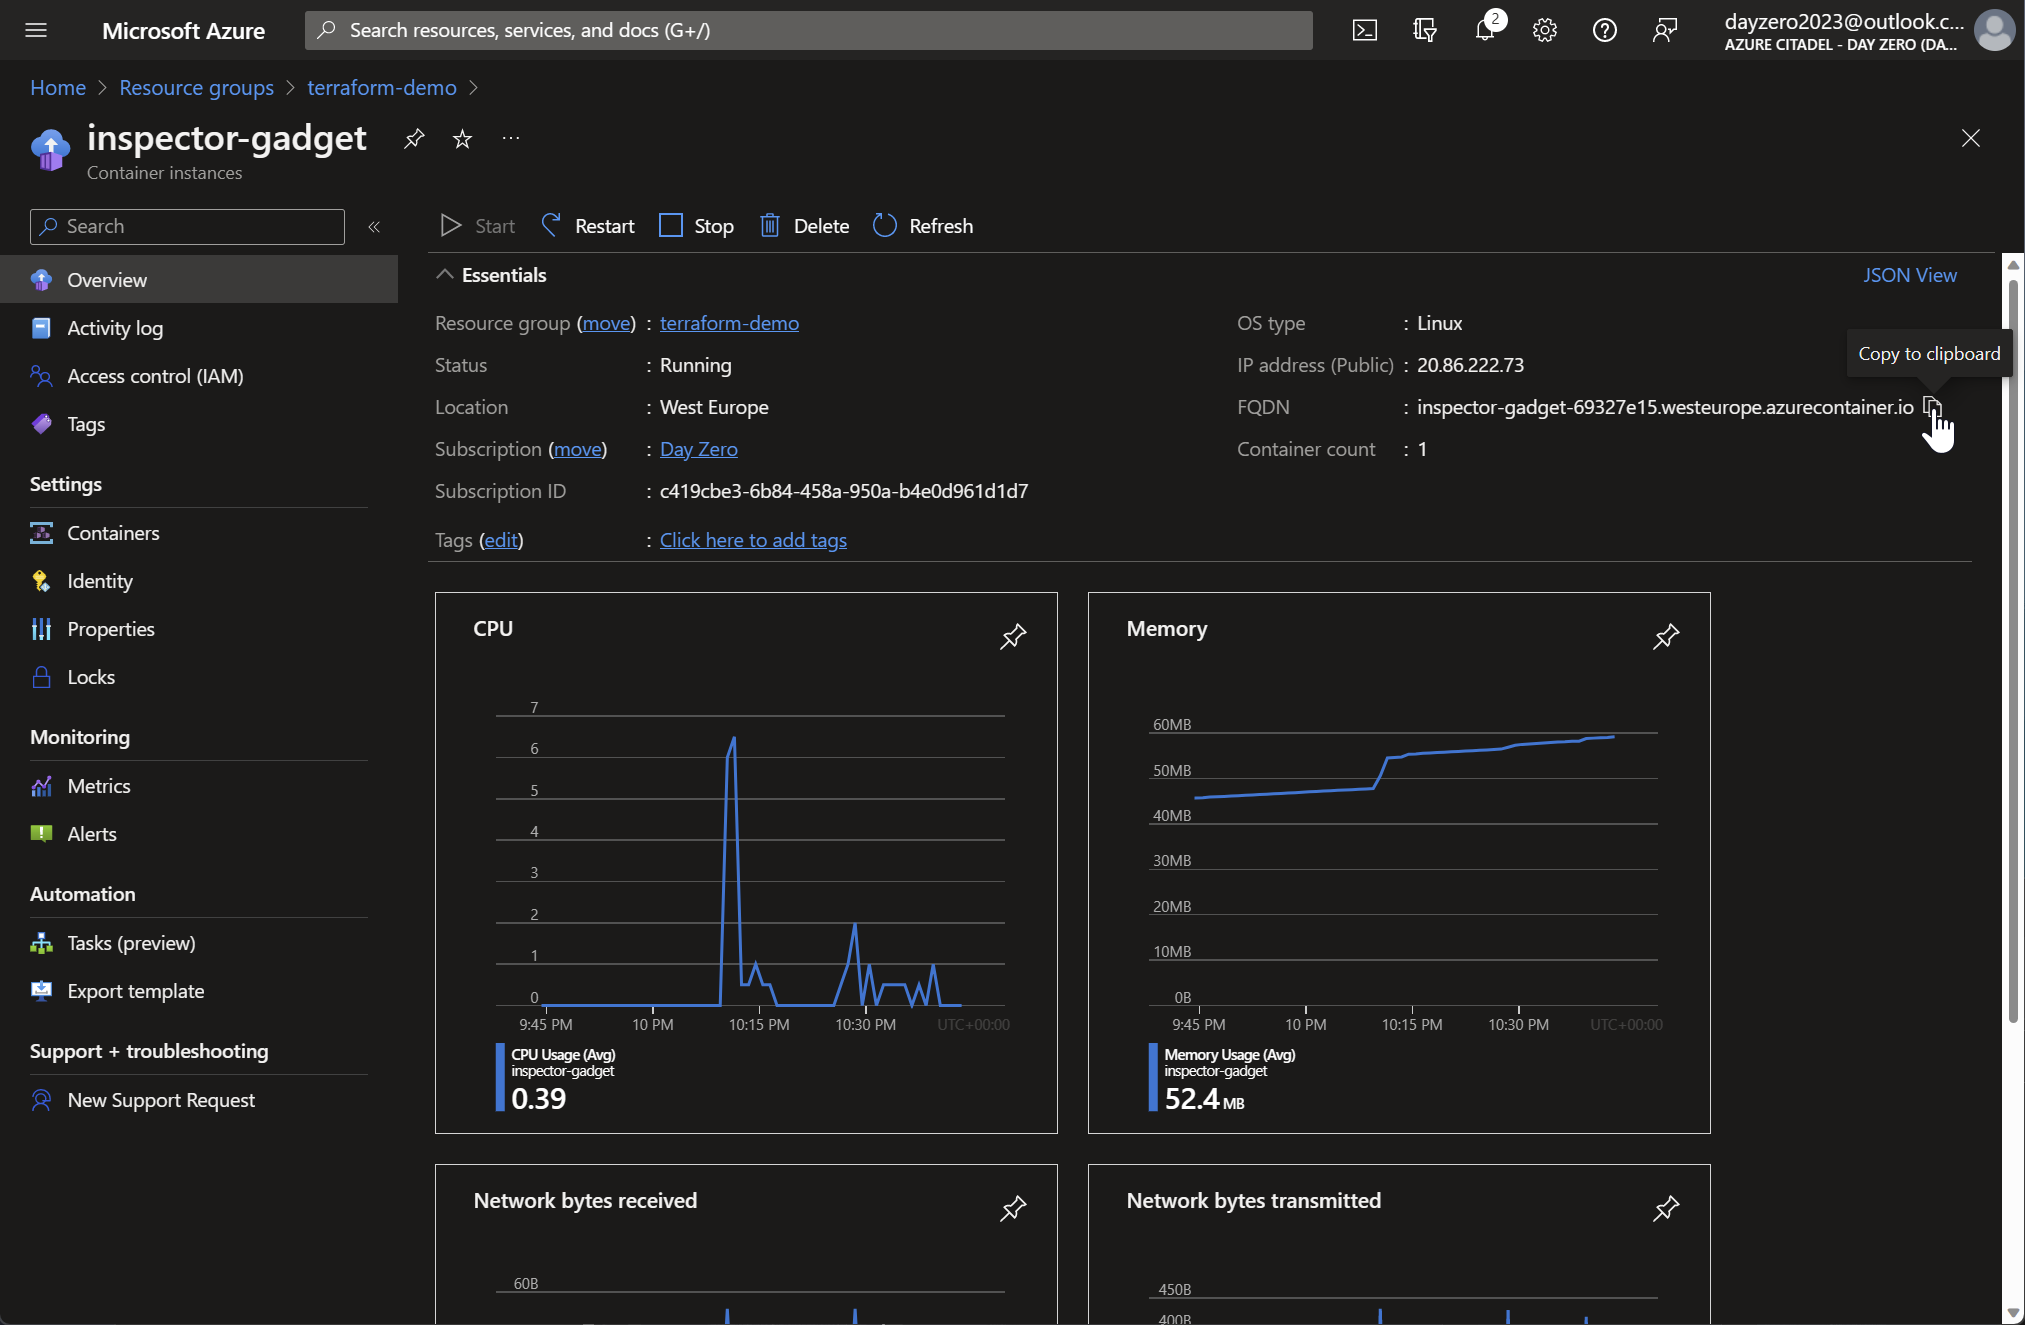This screenshot has width=2025, height=1325.
Task: Open portal settings gear
Action: (x=1545, y=30)
